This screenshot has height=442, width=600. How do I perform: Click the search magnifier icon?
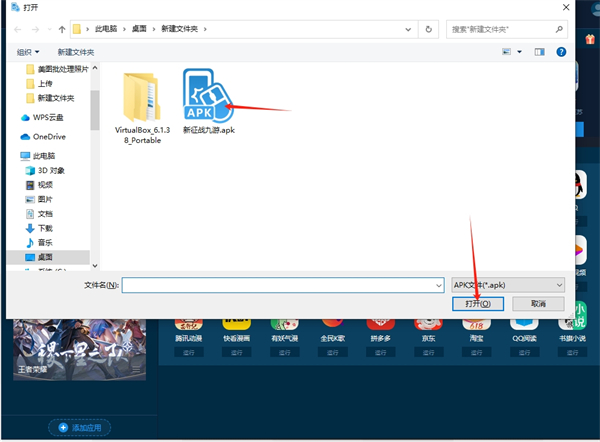coord(559,29)
